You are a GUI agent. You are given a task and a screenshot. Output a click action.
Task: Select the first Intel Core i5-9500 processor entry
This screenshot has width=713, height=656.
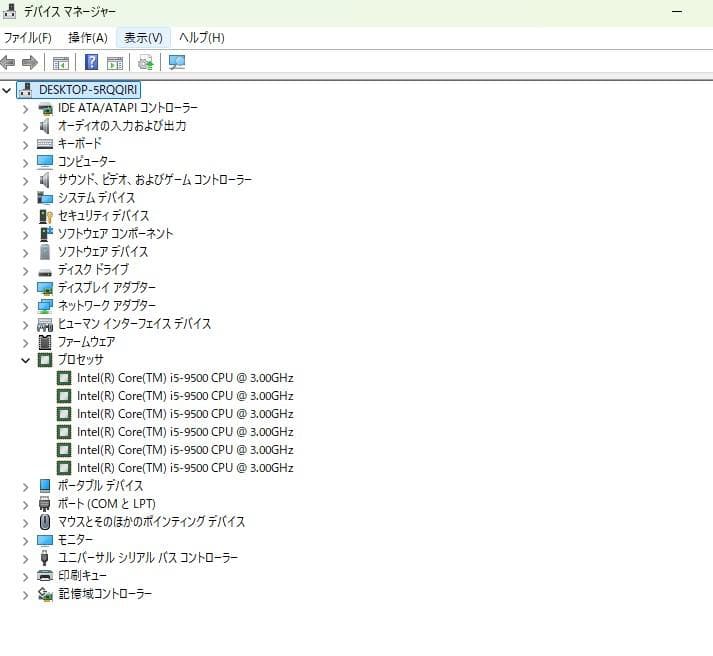pyautogui.click(x=185, y=378)
